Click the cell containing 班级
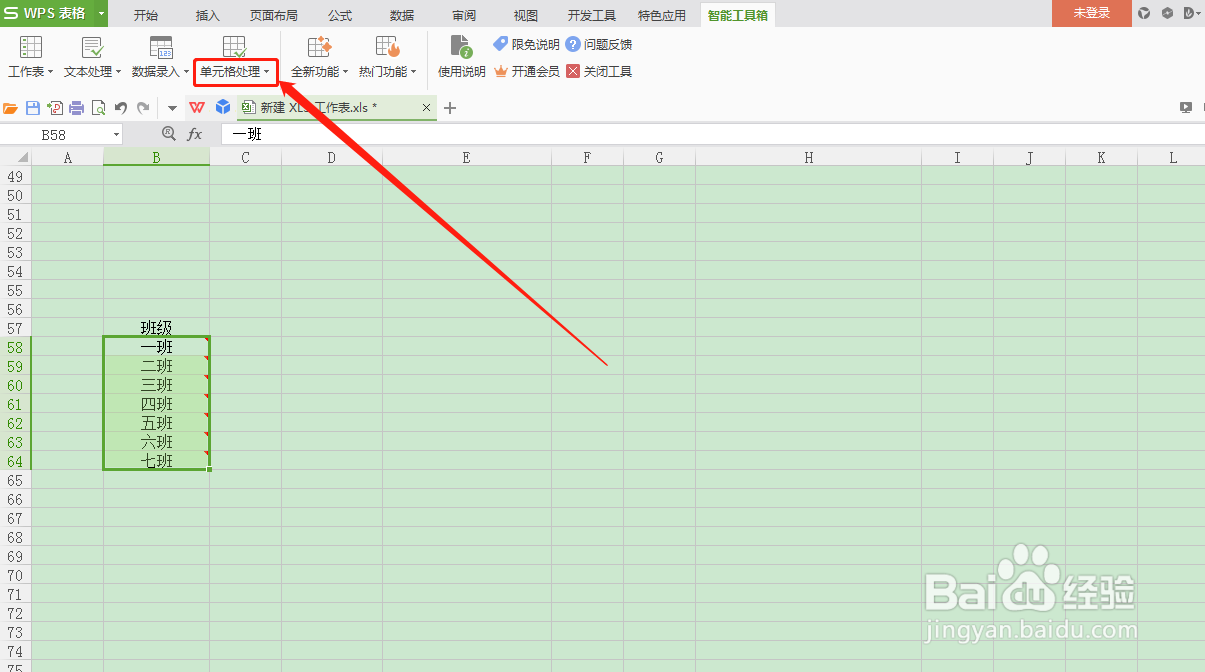The image size is (1205, 672). tap(157, 328)
